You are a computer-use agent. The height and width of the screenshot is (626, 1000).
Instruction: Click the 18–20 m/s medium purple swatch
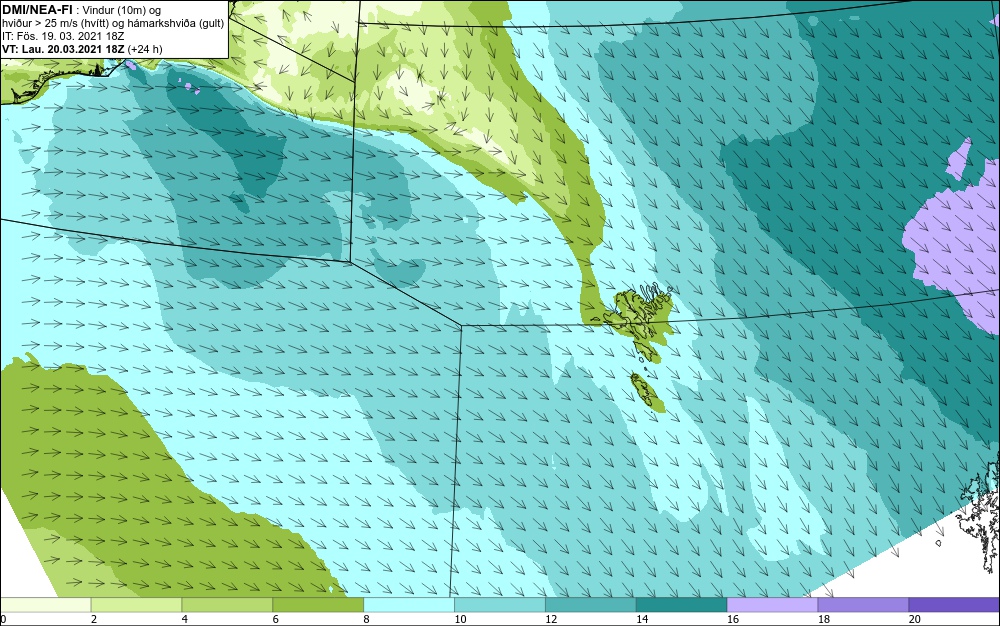[x=864, y=605]
